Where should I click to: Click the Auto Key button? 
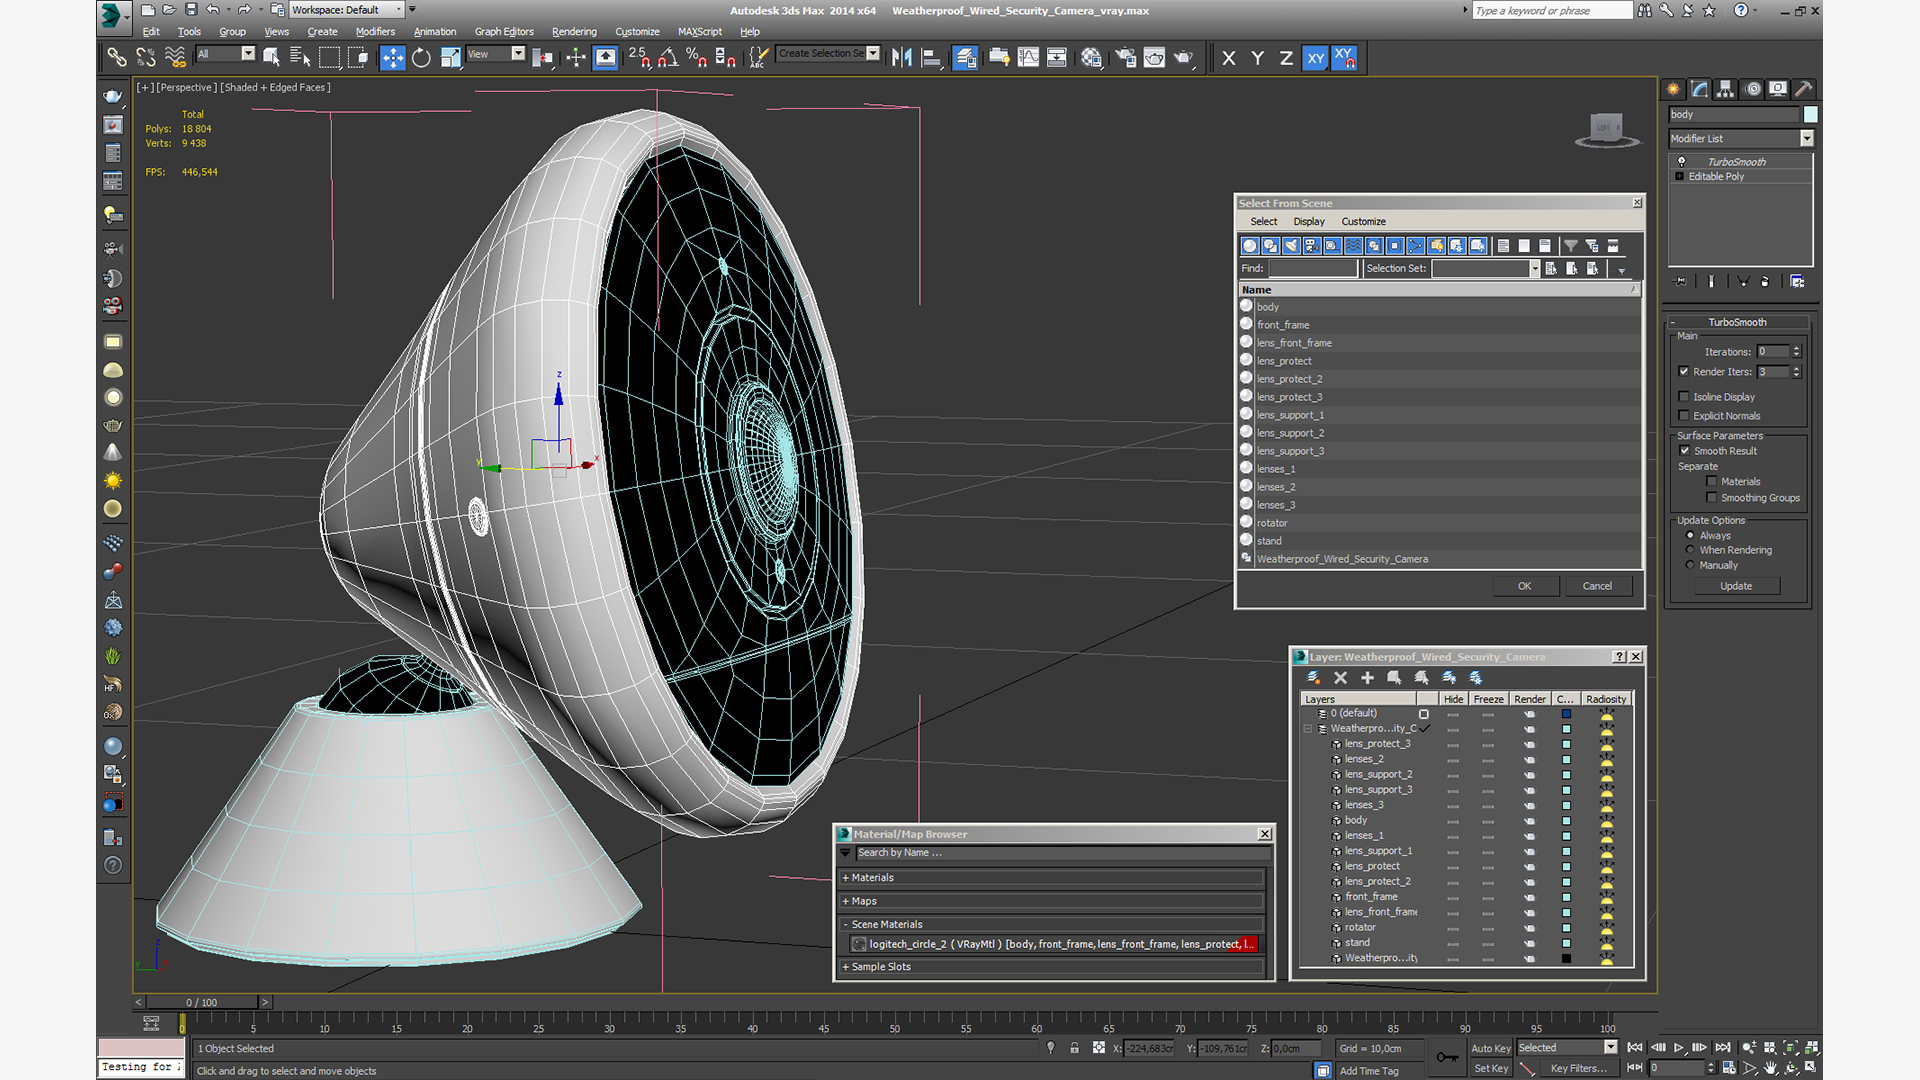(x=1490, y=1048)
